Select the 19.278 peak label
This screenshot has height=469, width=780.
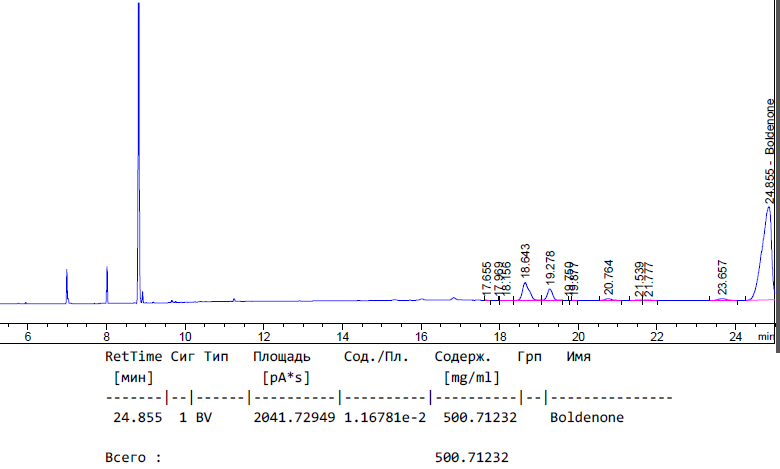(x=549, y=268)
